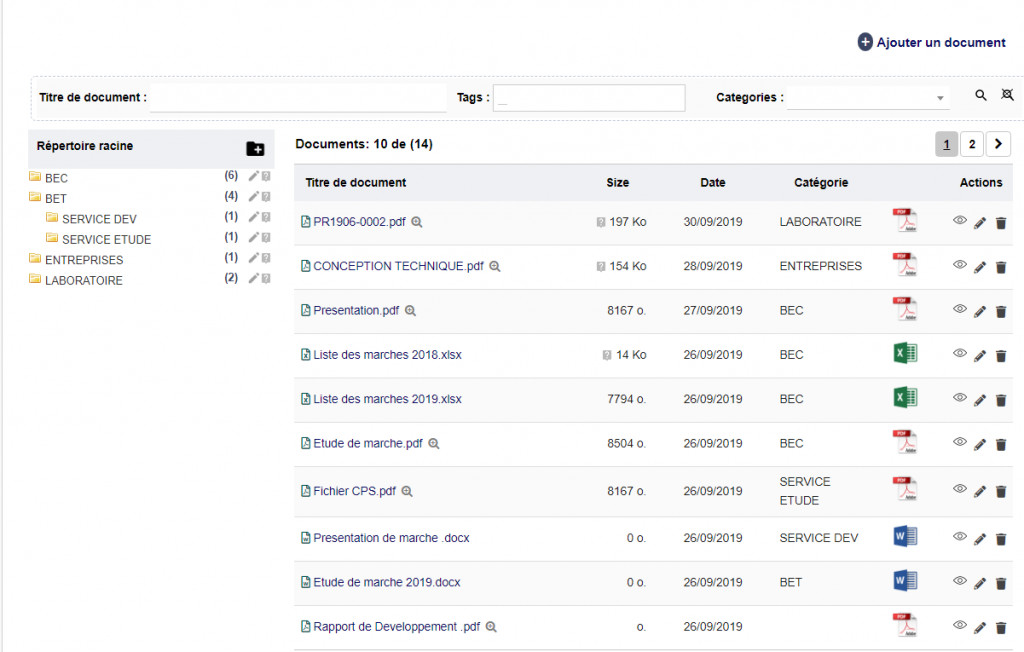
Task: Go to next page using the arrow button
Action: coord(998,145)
